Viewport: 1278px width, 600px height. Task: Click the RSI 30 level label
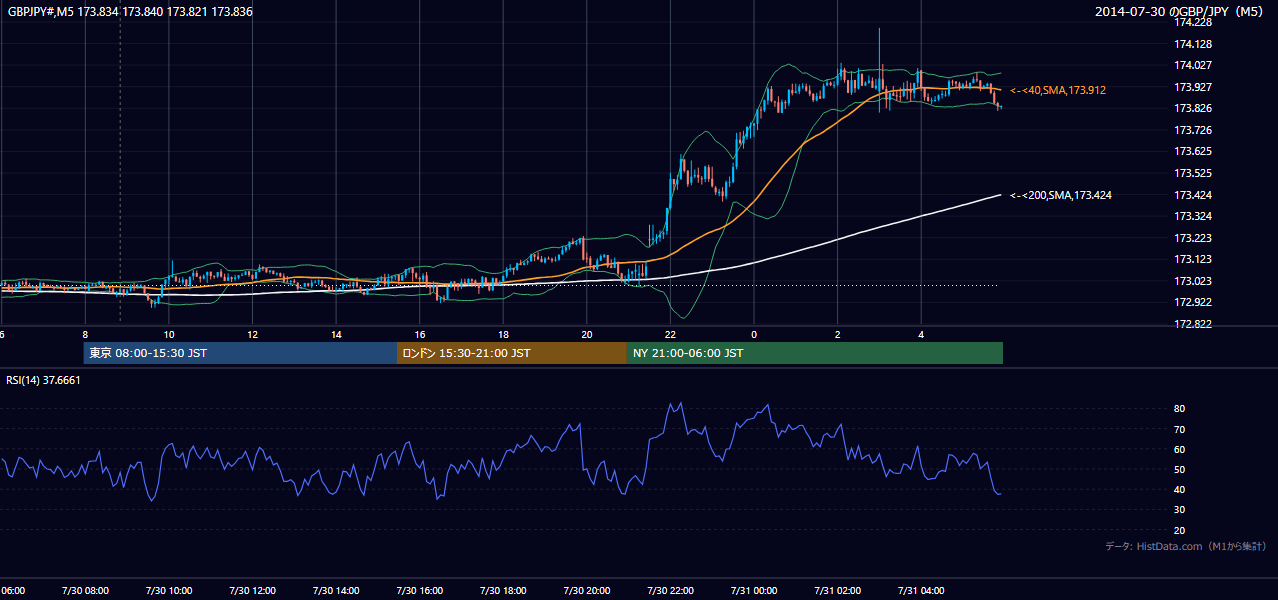point(1179,510)
